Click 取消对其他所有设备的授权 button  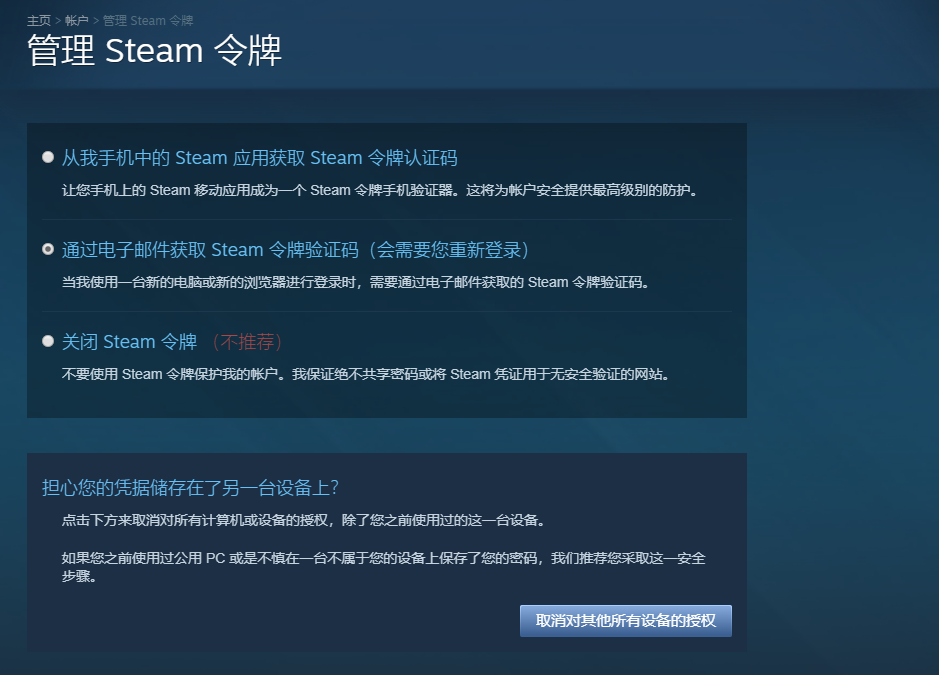[625, 620]
